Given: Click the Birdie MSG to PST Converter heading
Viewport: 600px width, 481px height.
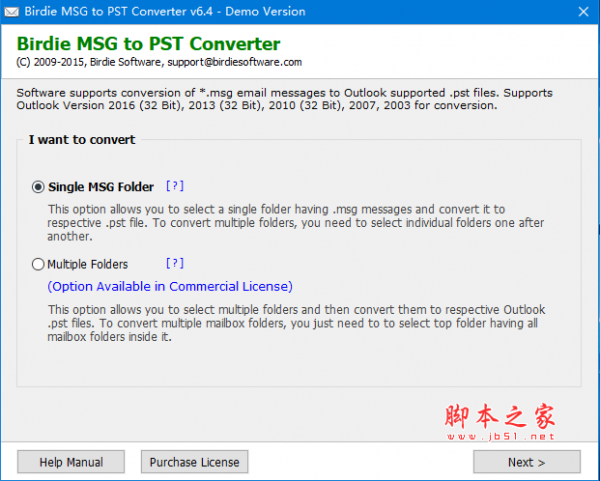Looking at the screenshot, I should 148,44.
